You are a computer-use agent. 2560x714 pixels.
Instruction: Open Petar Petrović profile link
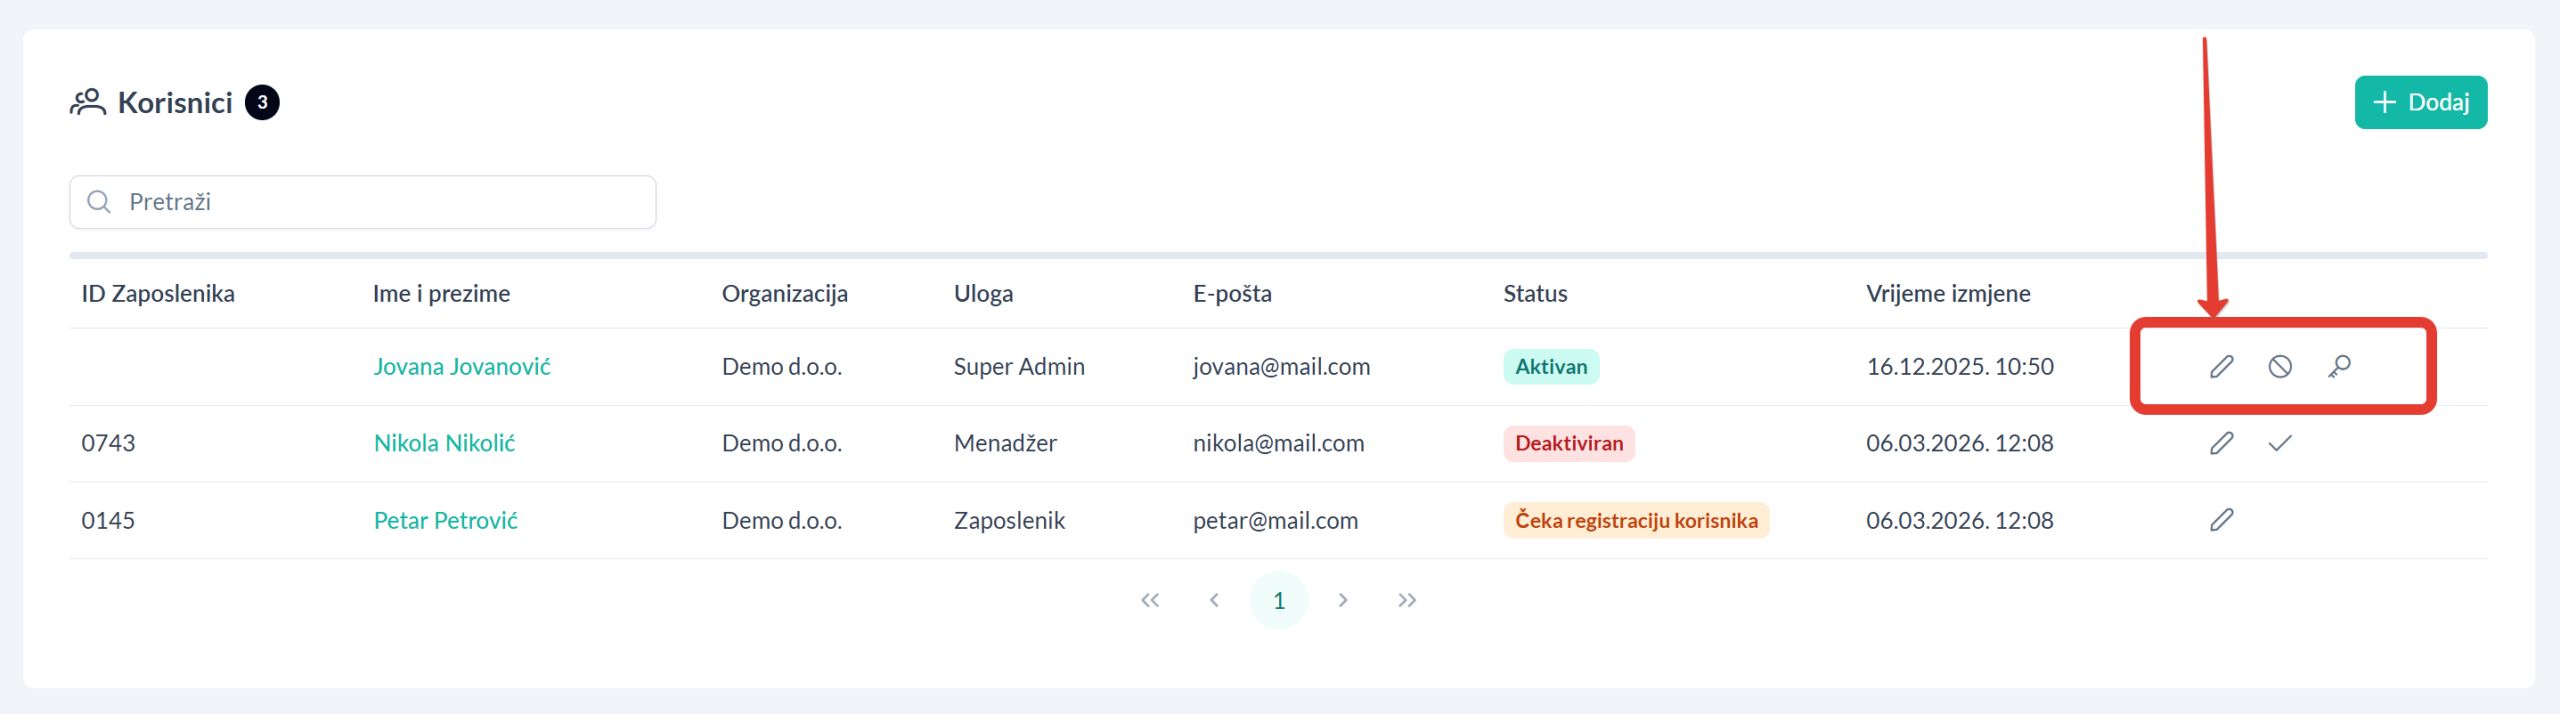pyautogui.click(x=446, y=520)
